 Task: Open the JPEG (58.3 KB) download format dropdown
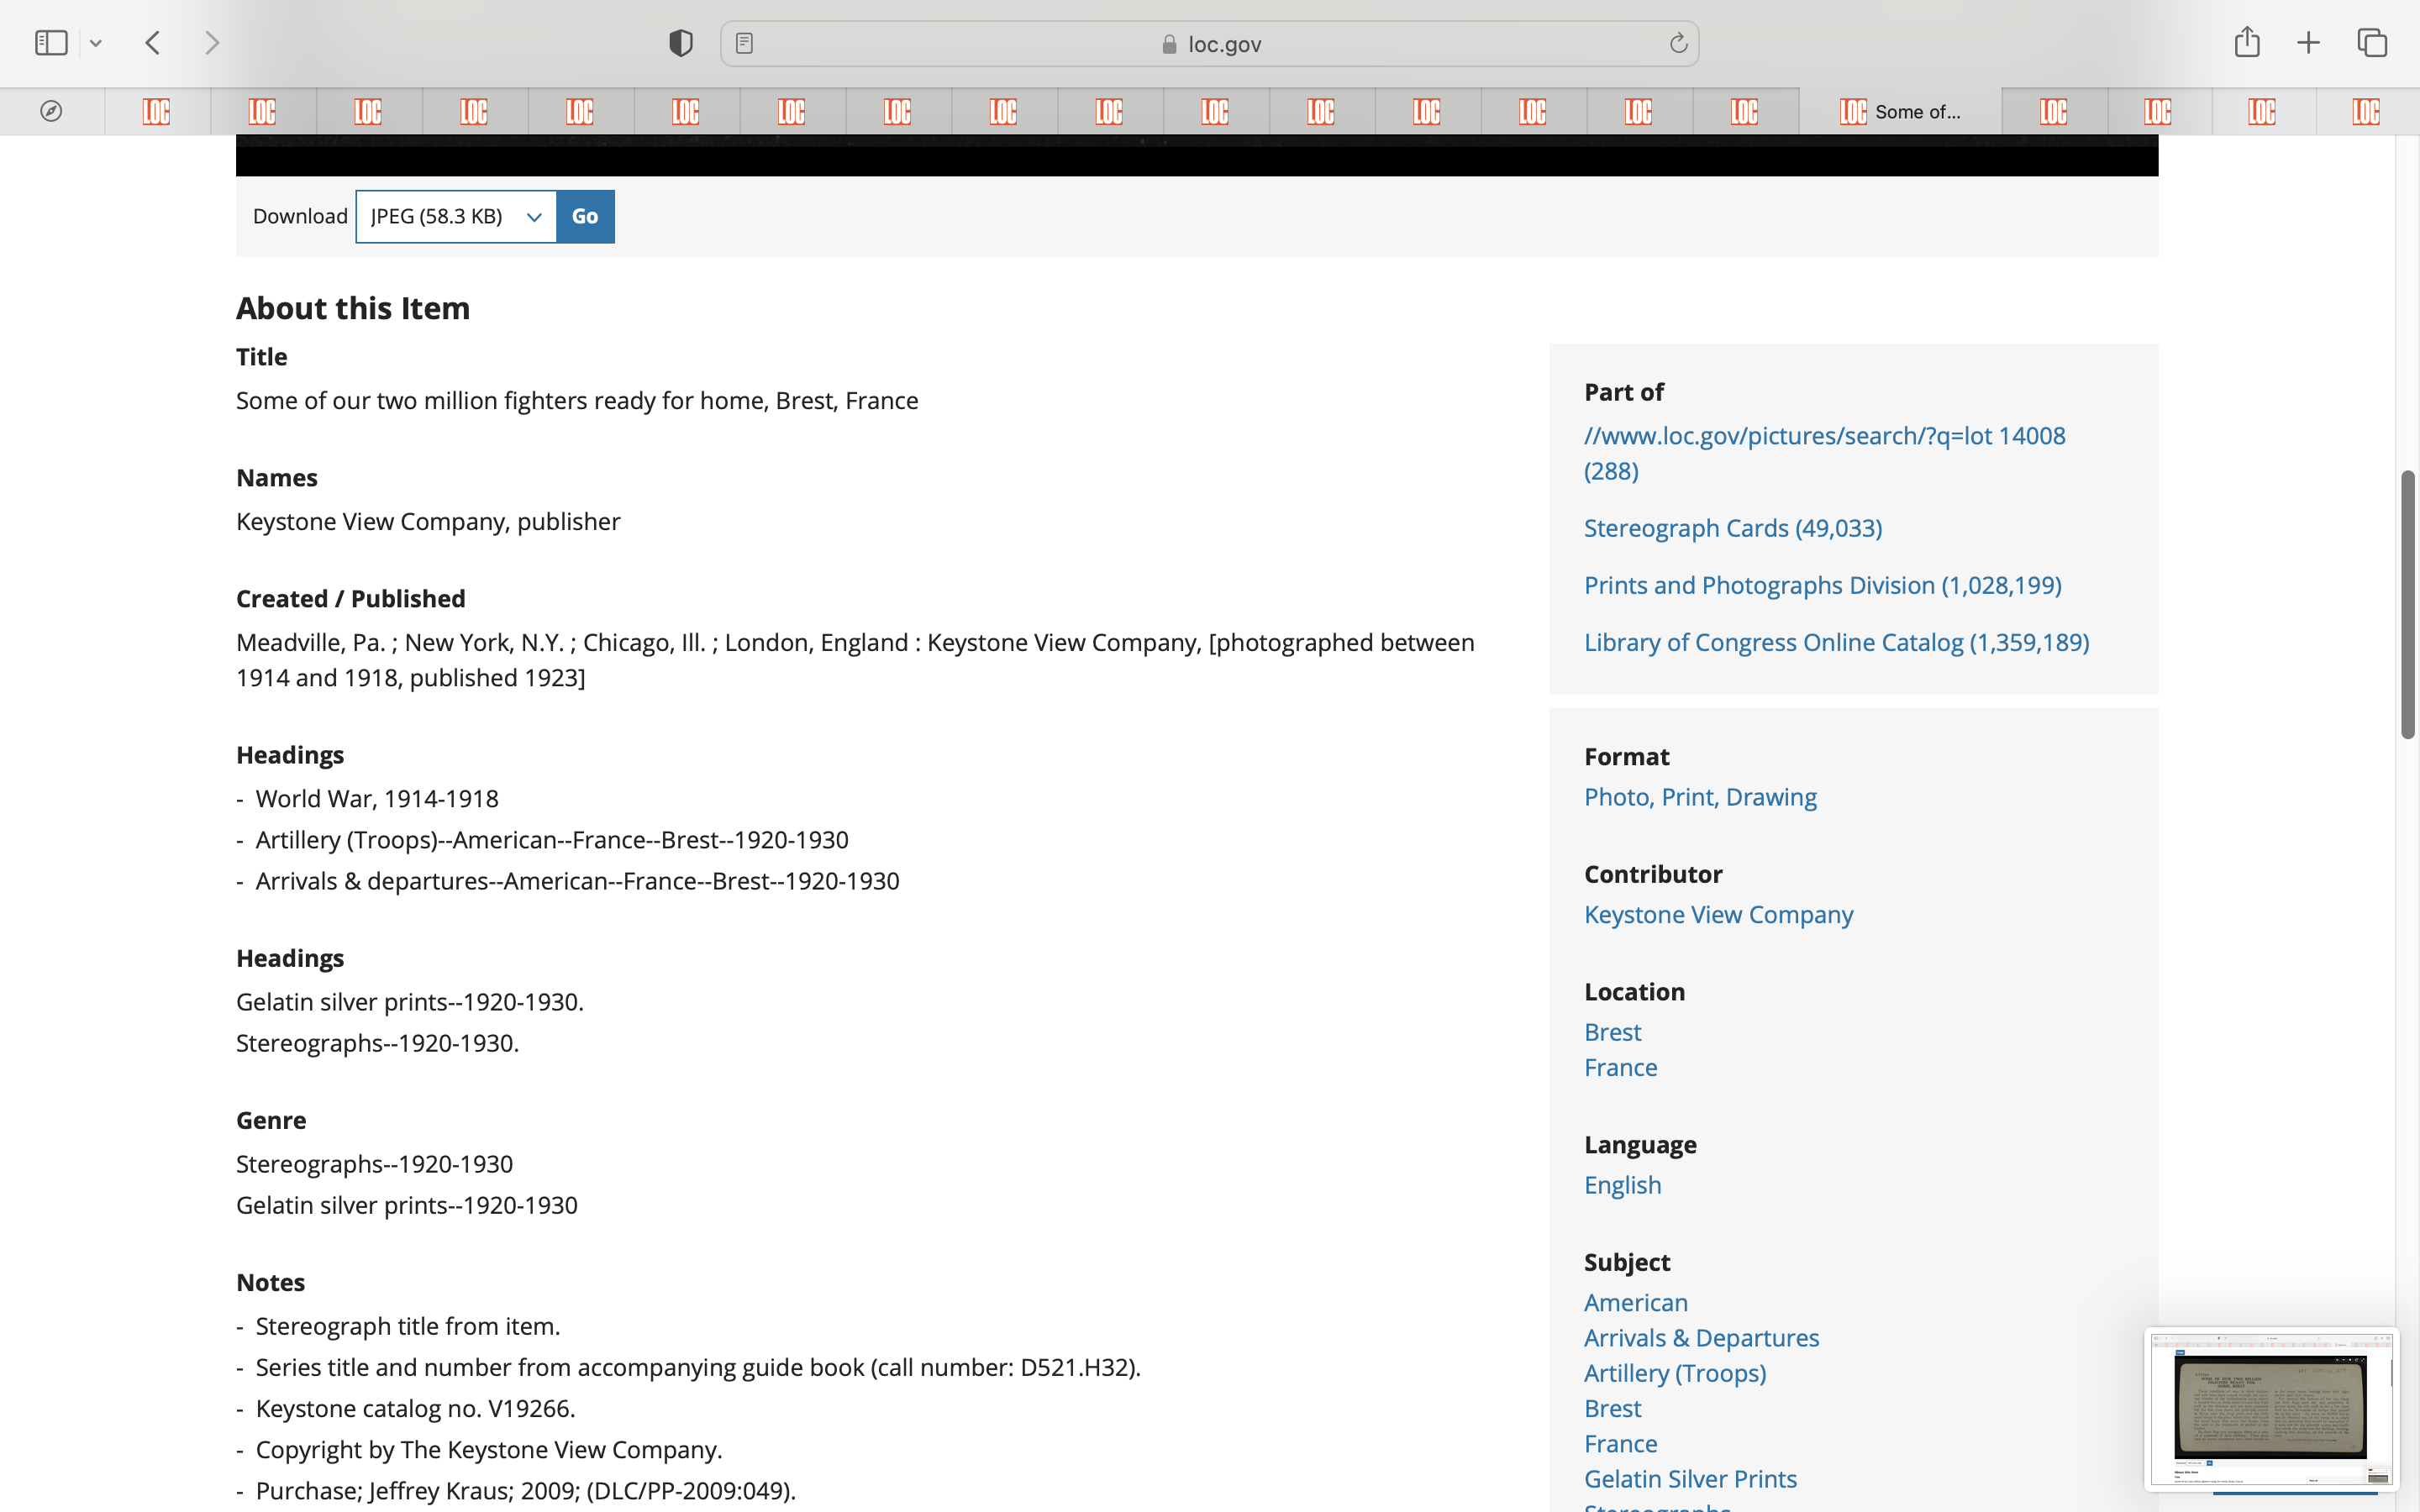pos(456,217)
